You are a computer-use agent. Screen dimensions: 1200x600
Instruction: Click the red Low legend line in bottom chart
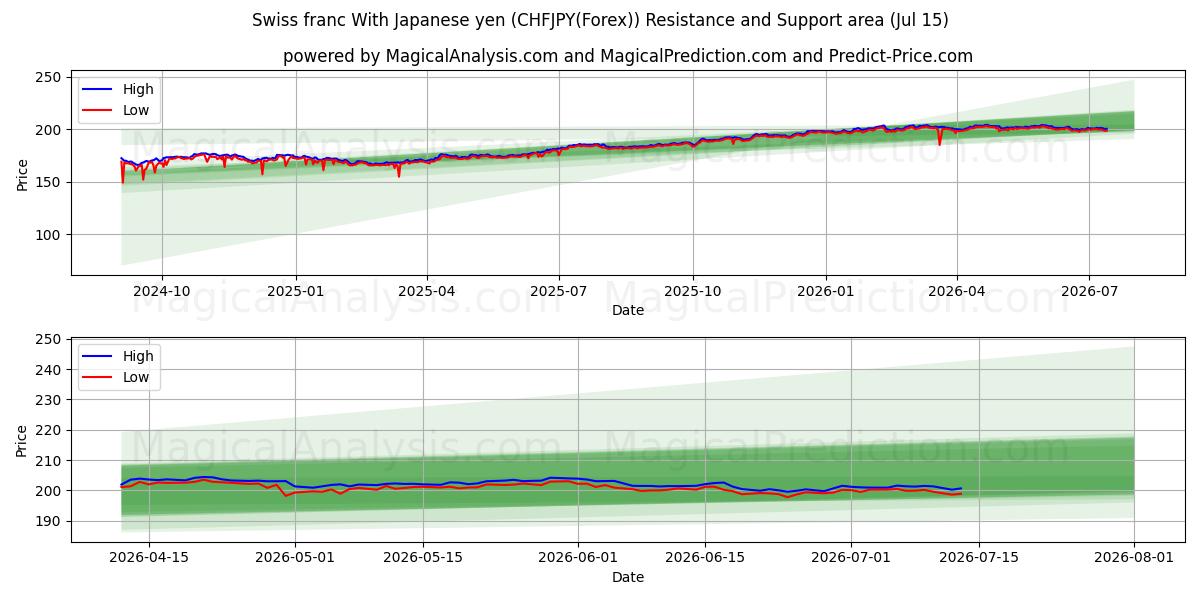(99, 378)
